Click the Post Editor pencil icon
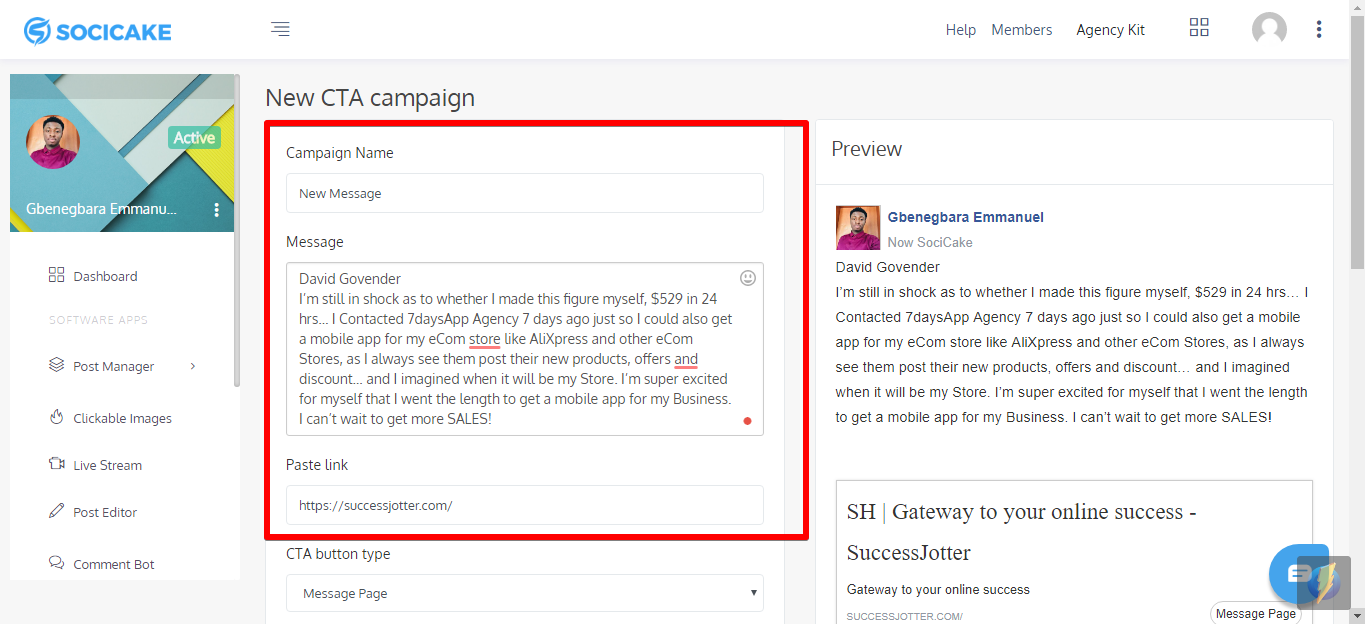 tap(56, 511)
